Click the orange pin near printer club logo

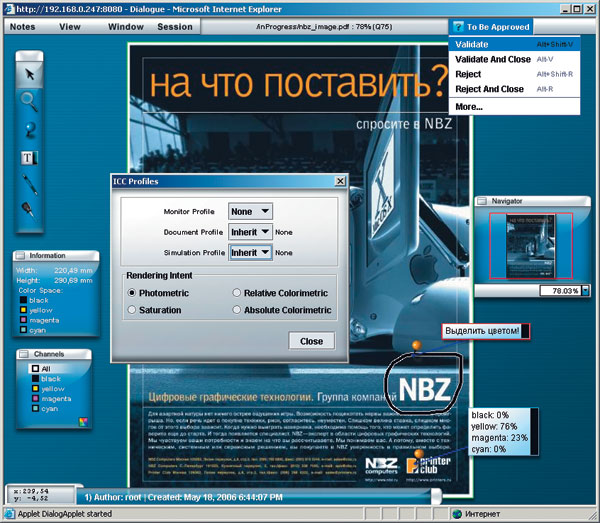pos(419,454)
